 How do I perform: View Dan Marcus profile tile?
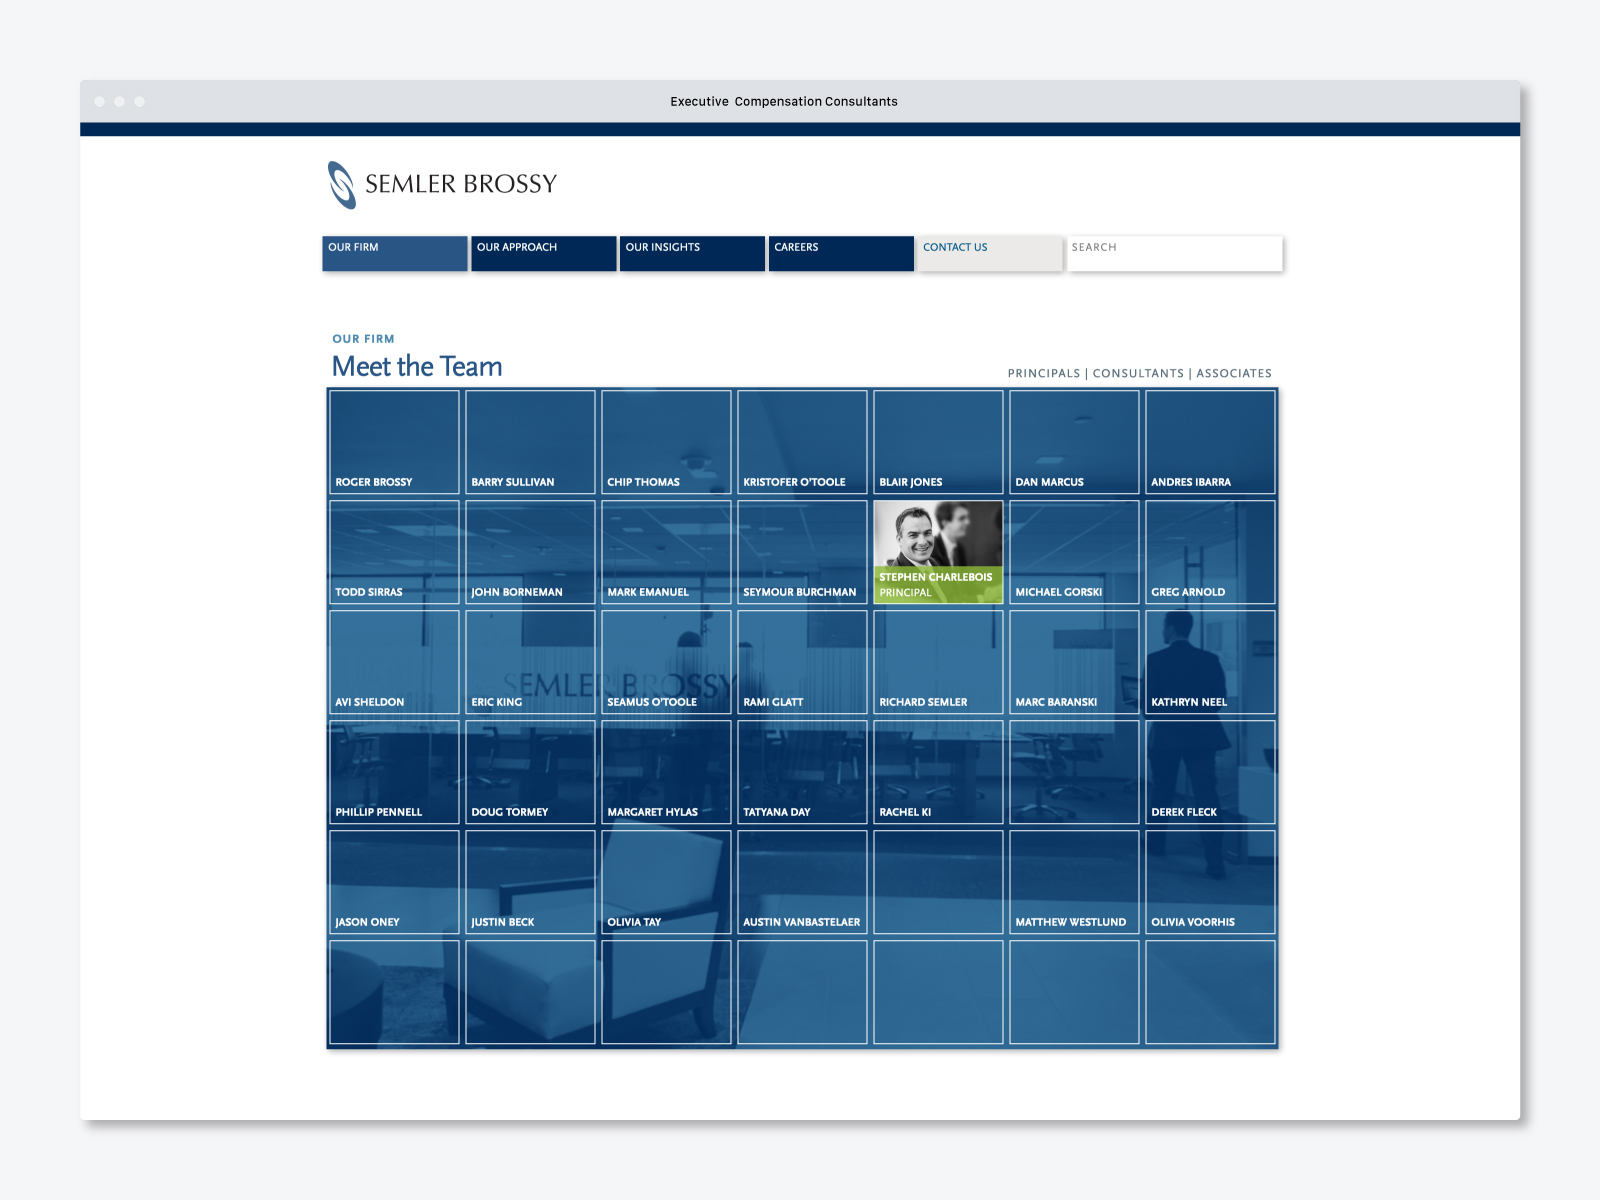1074,442
